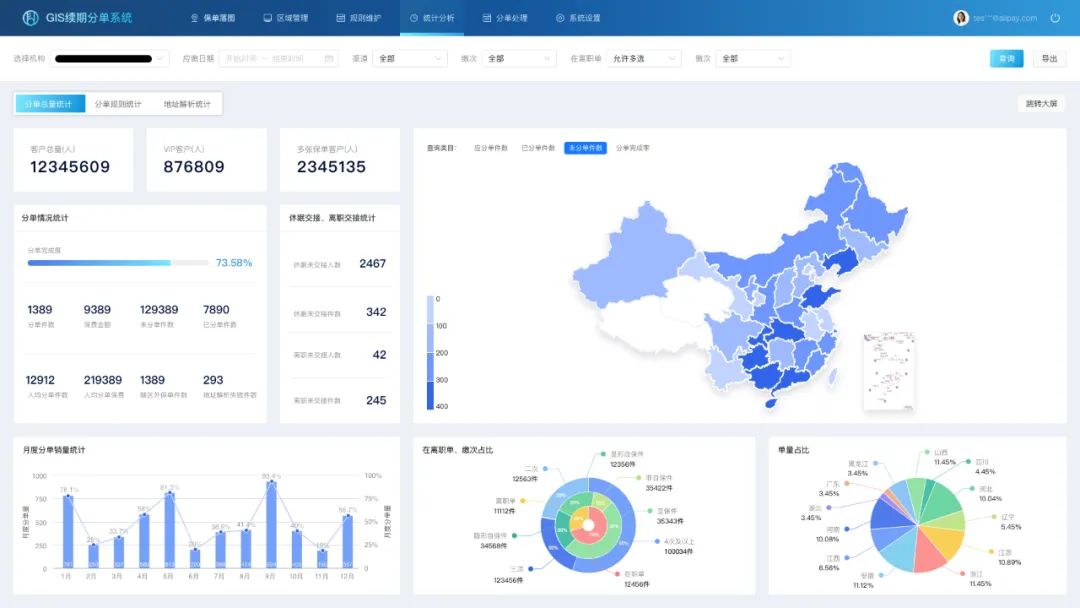
Task: Go to 系统设置 in top navigation
Action: [x=578, y=18]
